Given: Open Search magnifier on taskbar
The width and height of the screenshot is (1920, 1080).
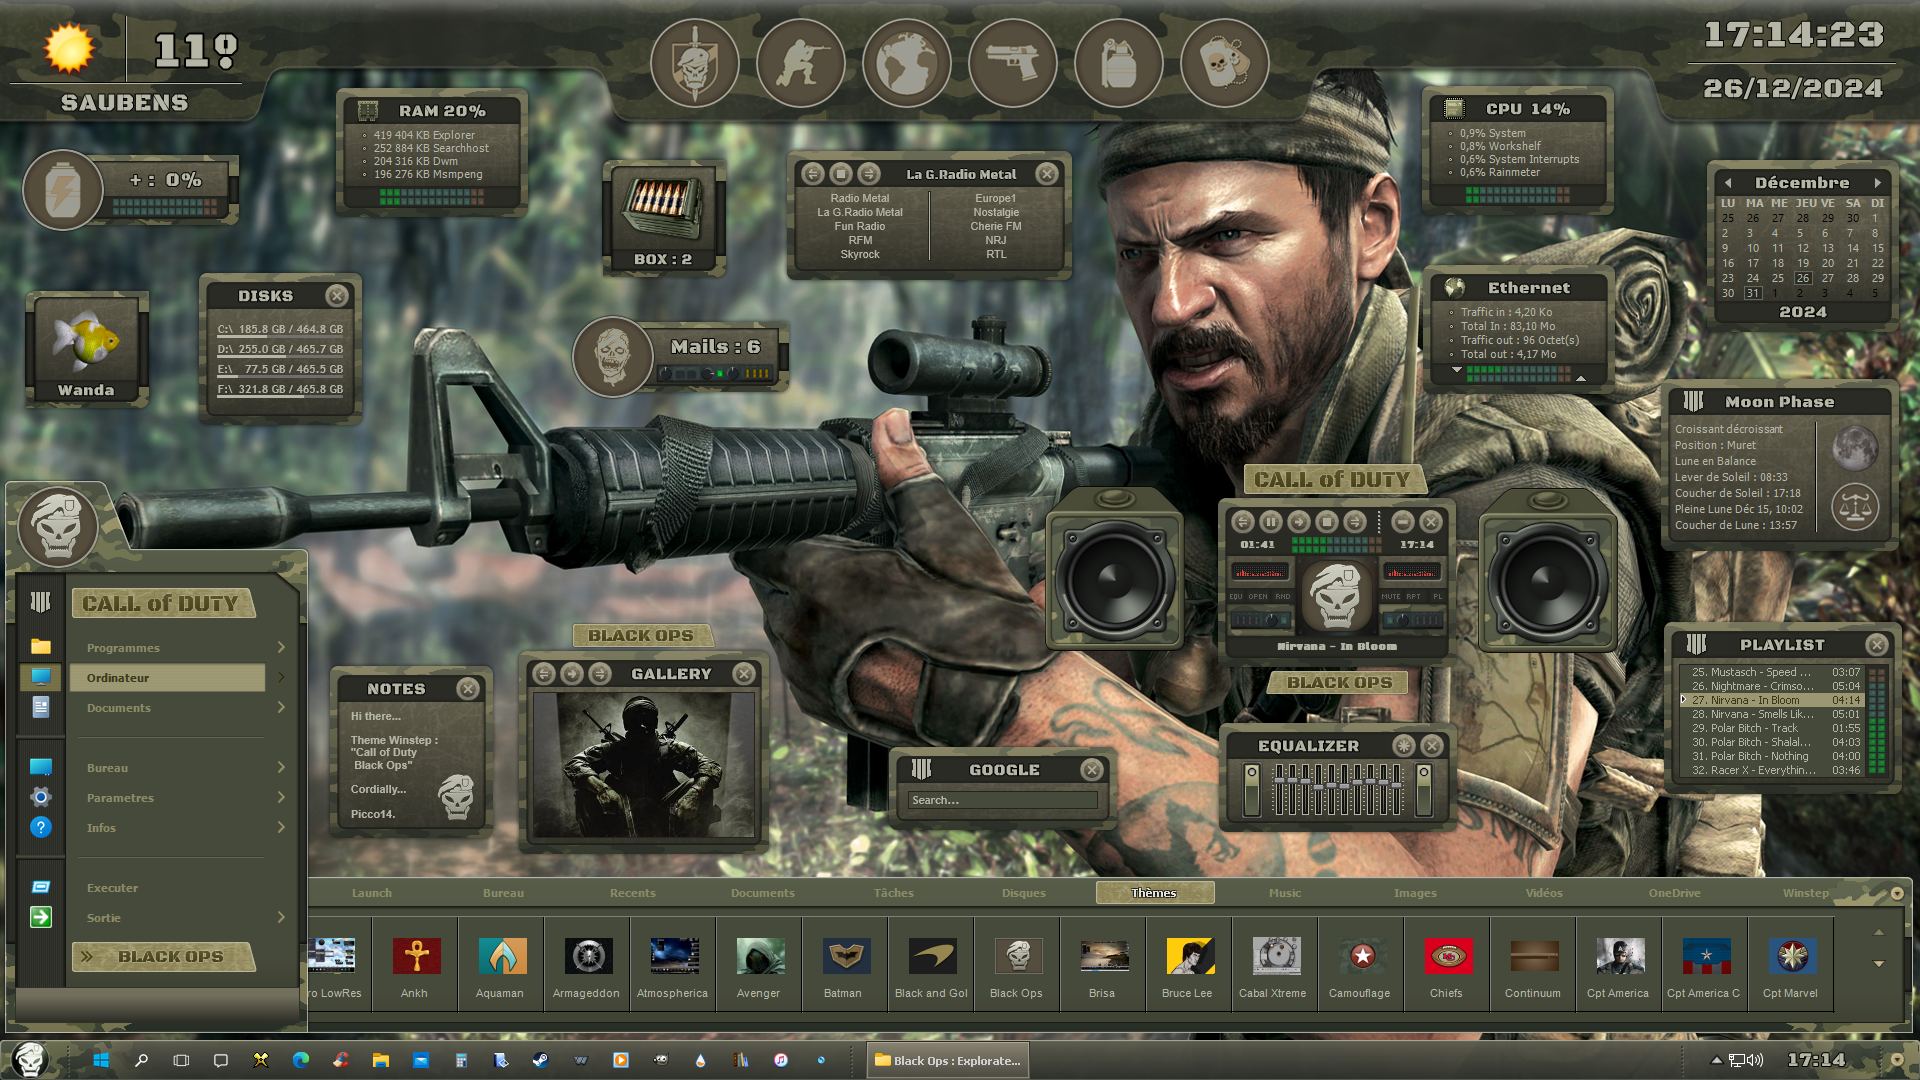Looking at the screenshot, I should (x=141, y=1060).
